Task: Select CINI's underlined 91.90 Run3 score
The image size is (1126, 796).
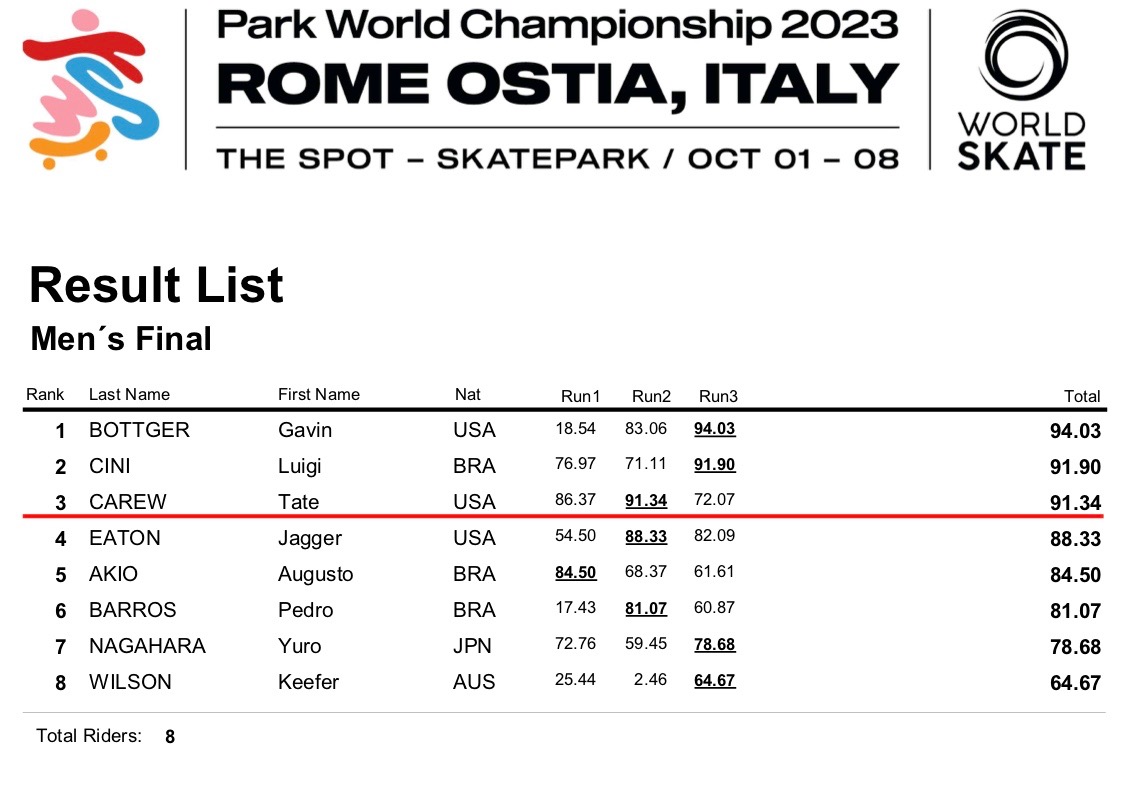Action: (x=715, y=465)
